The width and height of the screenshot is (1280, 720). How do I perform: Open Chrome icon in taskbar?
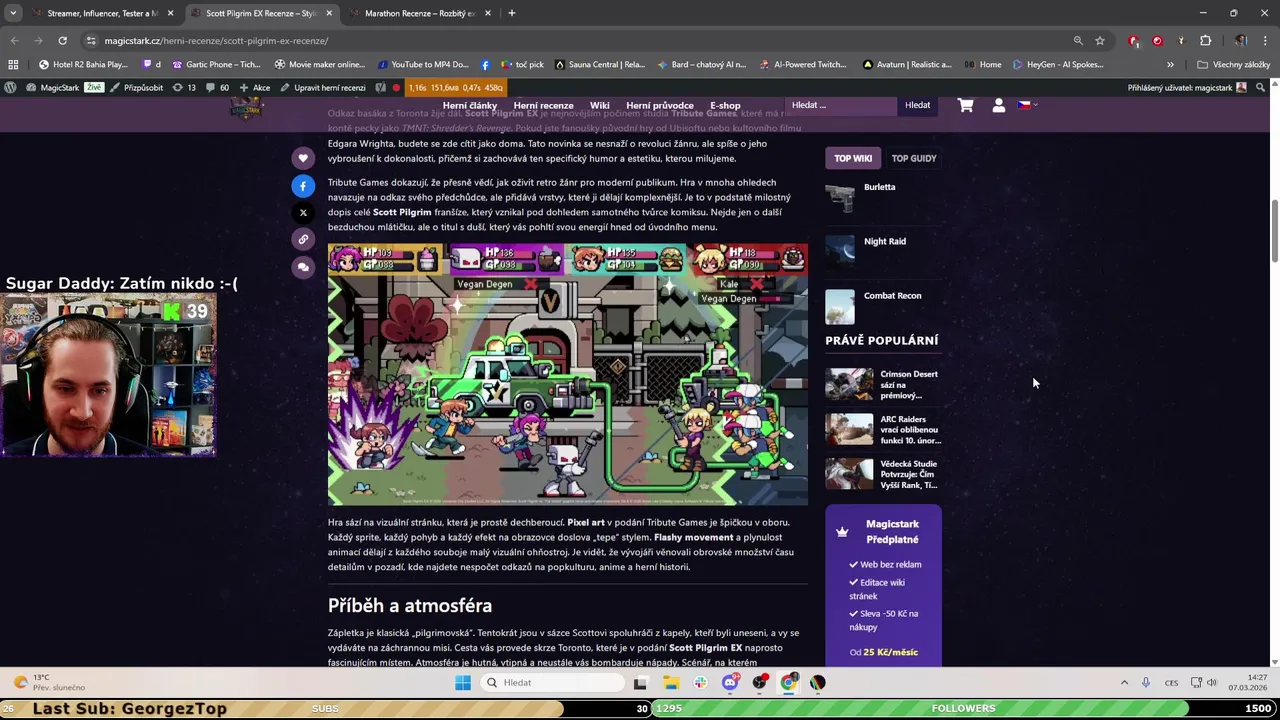pyautogui.click(x=789, y=683)
